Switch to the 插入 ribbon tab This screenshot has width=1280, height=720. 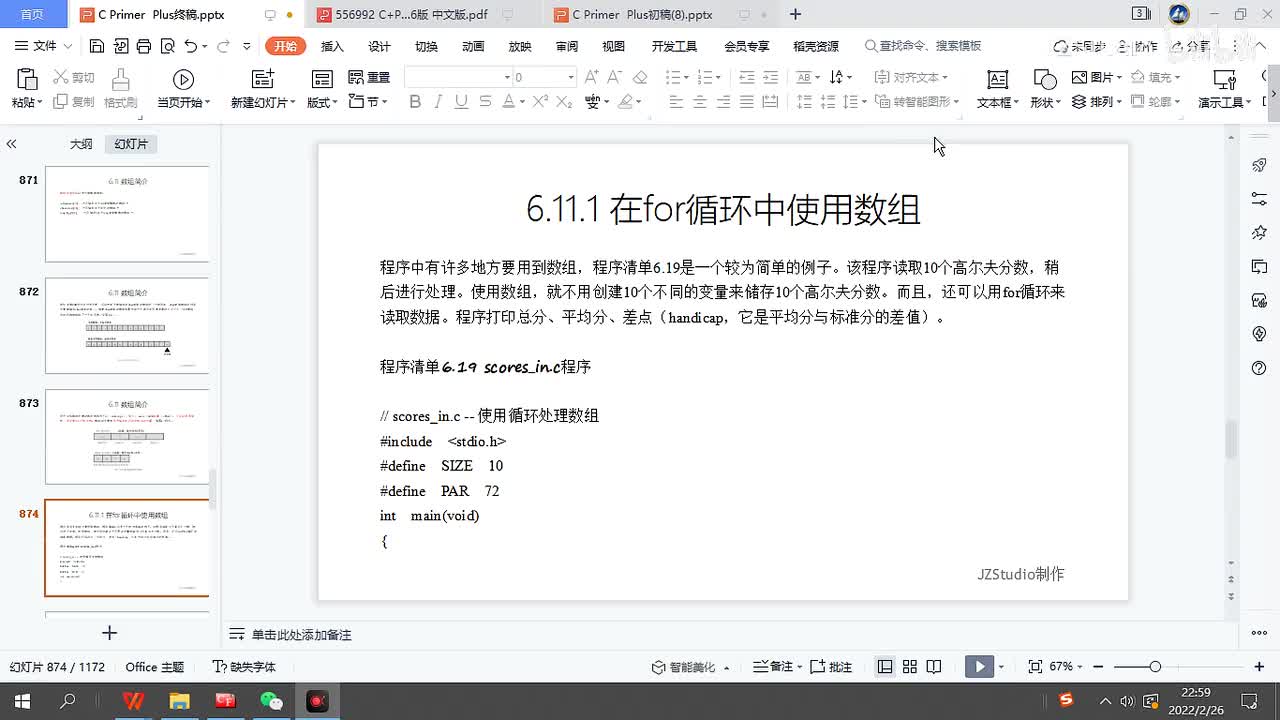332,46
